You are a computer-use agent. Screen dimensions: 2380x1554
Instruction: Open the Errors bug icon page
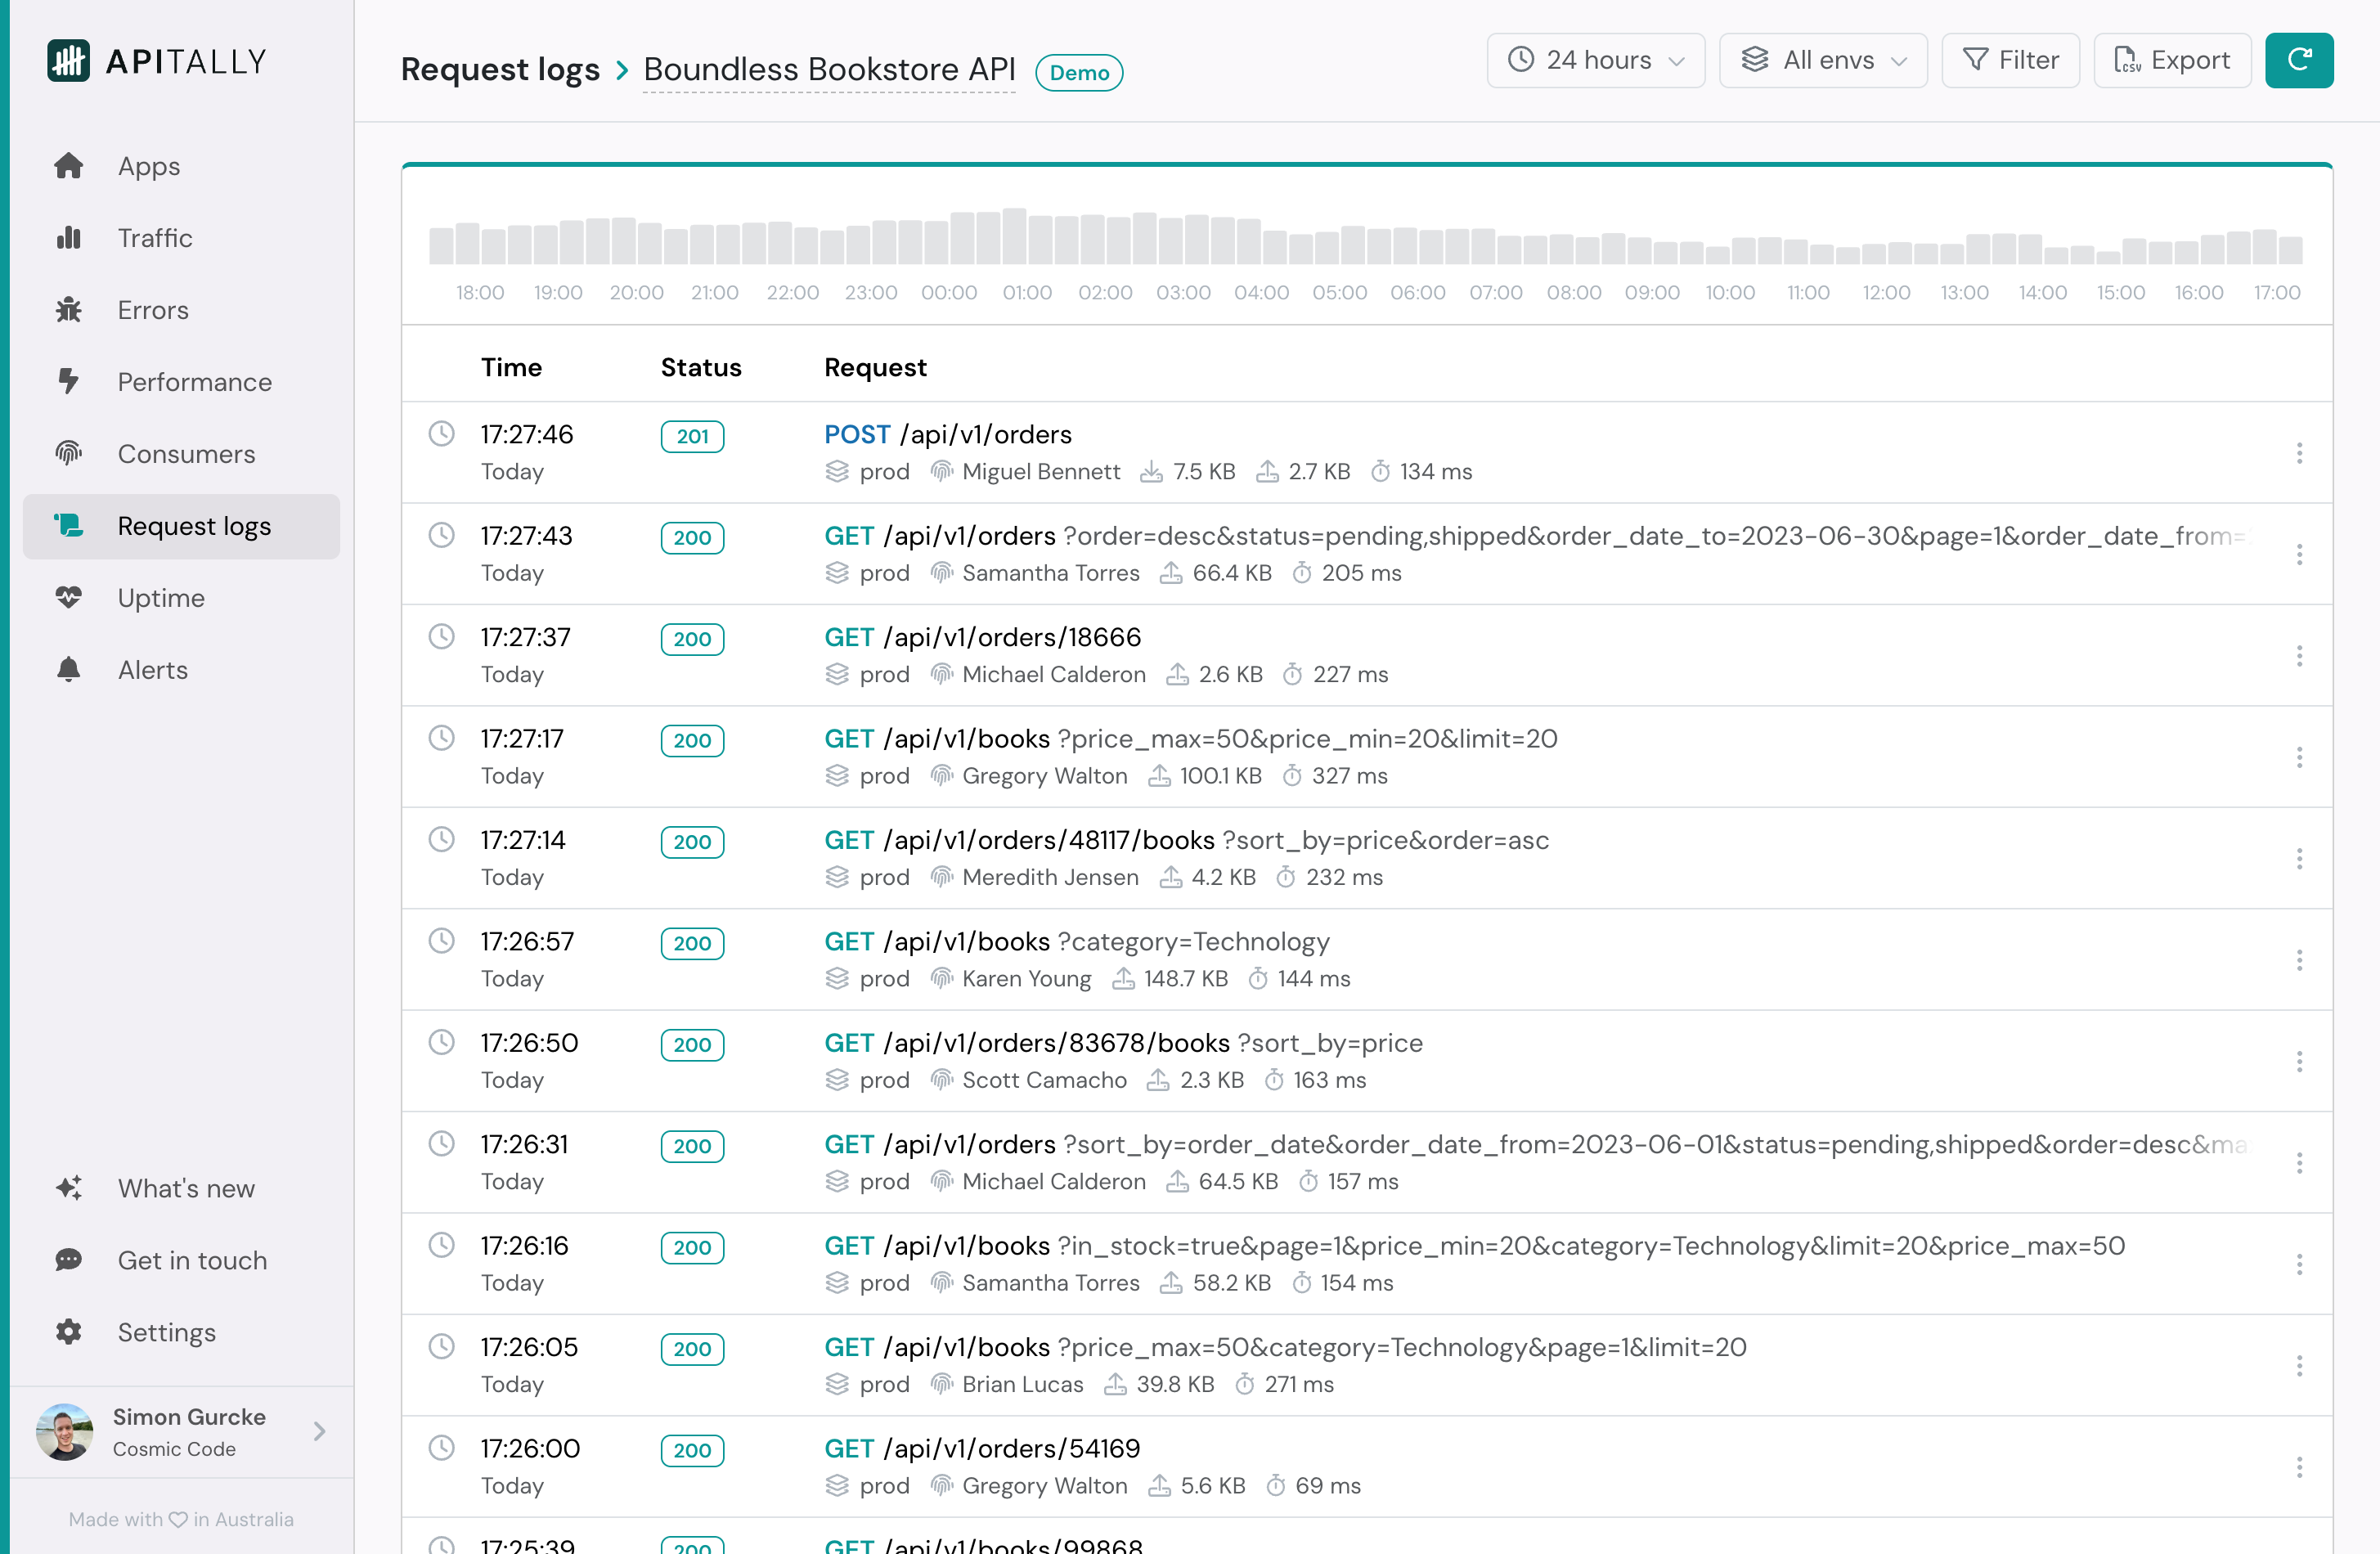[x=68, y=310]
